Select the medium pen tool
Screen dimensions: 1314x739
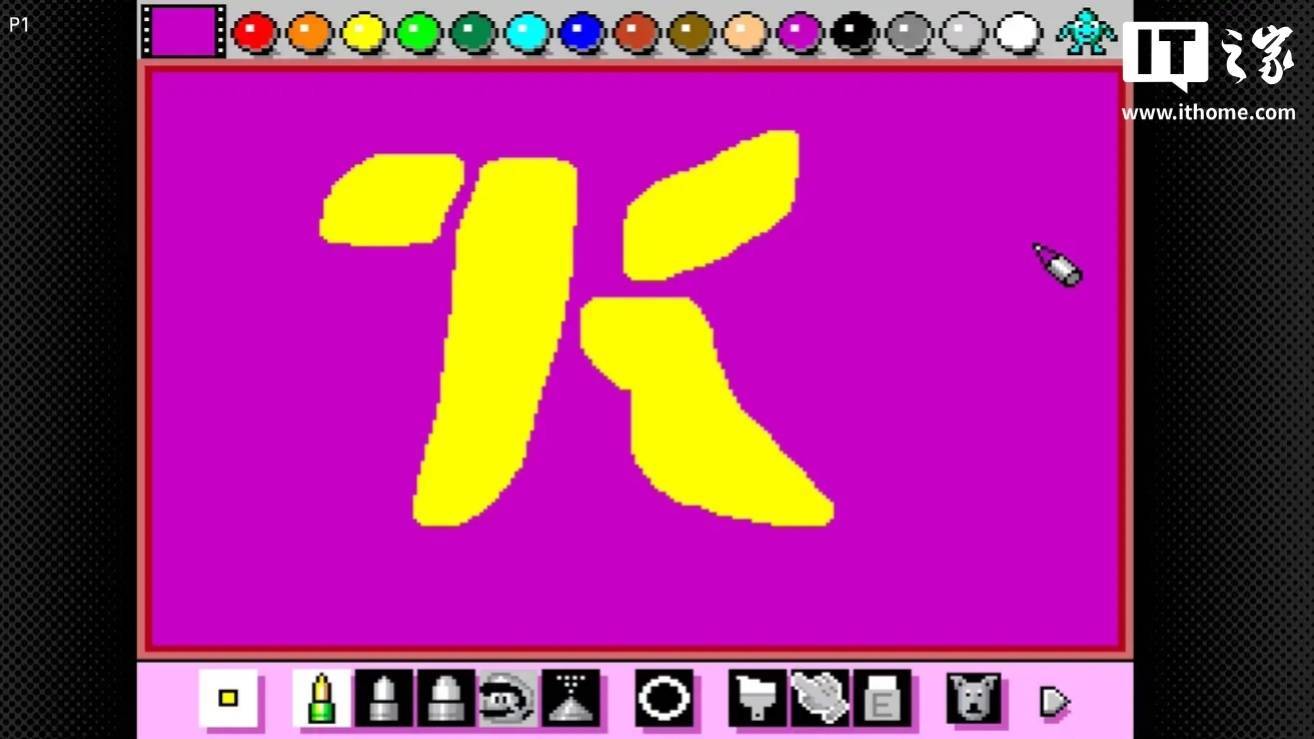[x=384, y=698]
